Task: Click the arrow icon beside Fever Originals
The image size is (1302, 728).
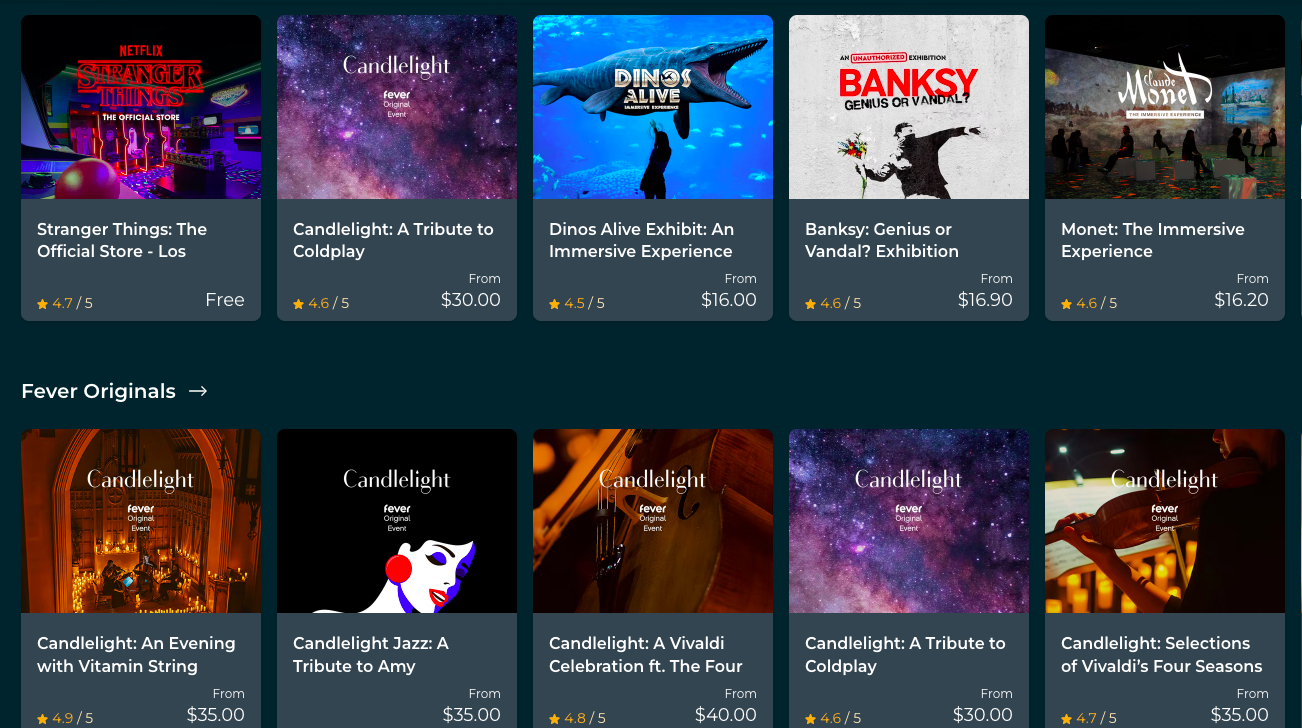Action: [x=198, y=391]
